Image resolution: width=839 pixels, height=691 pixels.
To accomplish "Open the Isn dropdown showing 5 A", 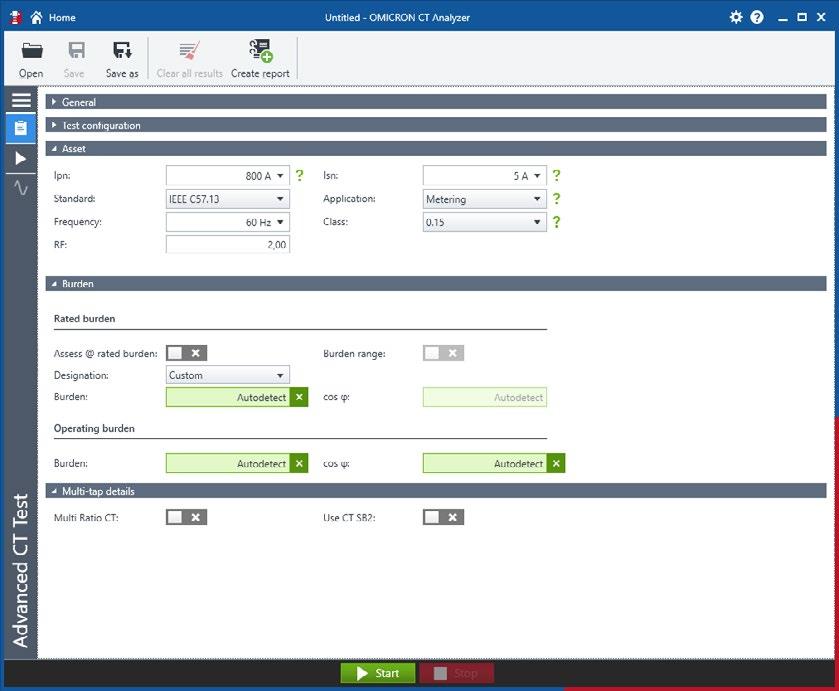I will point(484,176).
